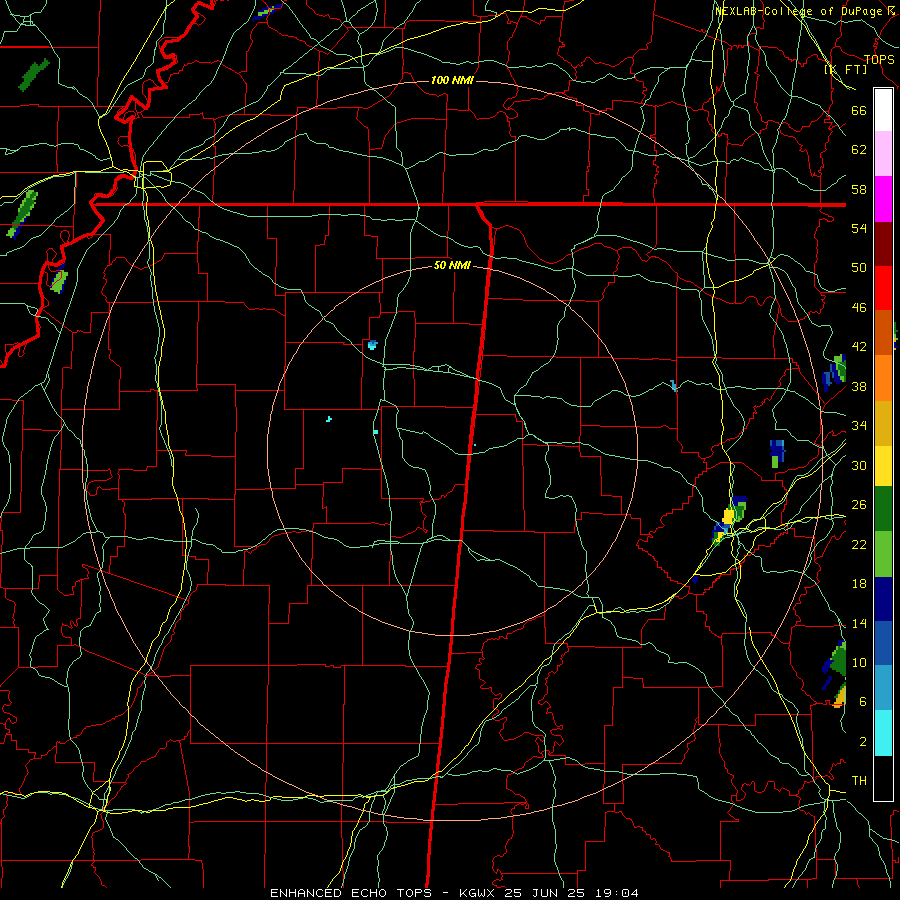The image size is (900, 900).
Task: Pick the light blue legend swatch
Action: pos(883,687)
